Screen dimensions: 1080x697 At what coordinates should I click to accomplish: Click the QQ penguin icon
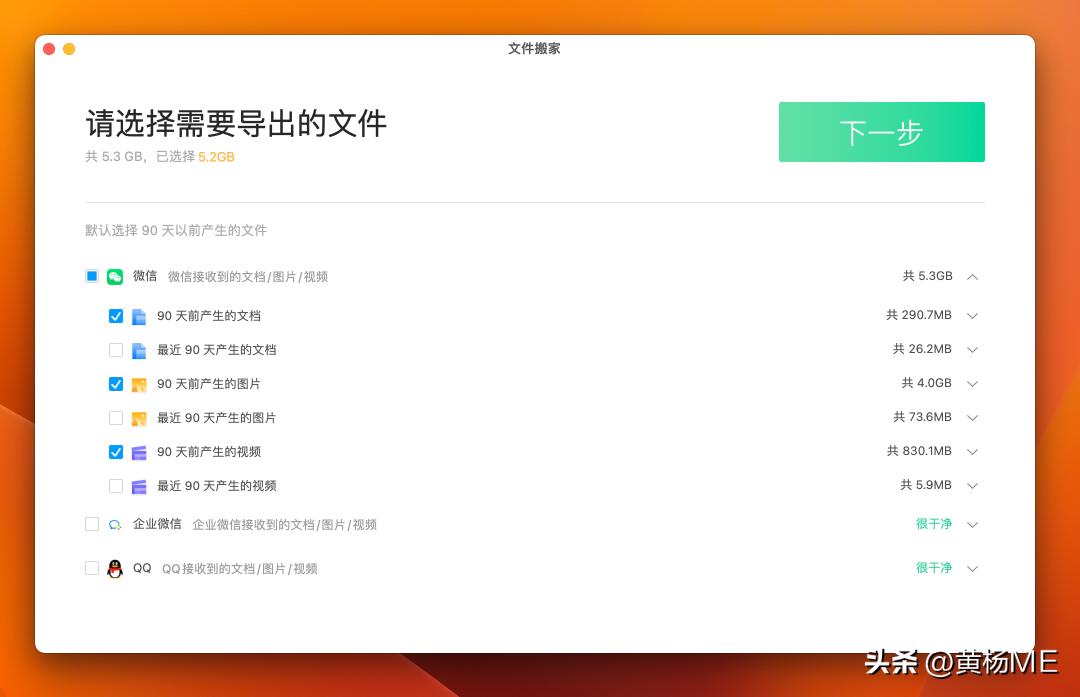coord(114,568)
